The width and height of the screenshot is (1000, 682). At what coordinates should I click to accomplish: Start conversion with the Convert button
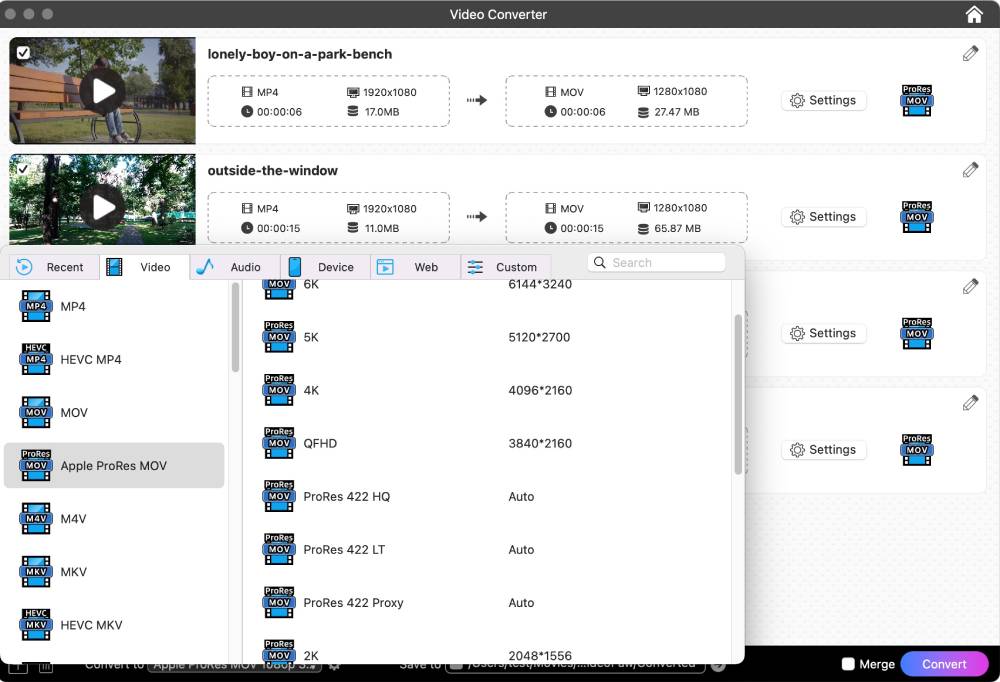(x=944, y=664)
